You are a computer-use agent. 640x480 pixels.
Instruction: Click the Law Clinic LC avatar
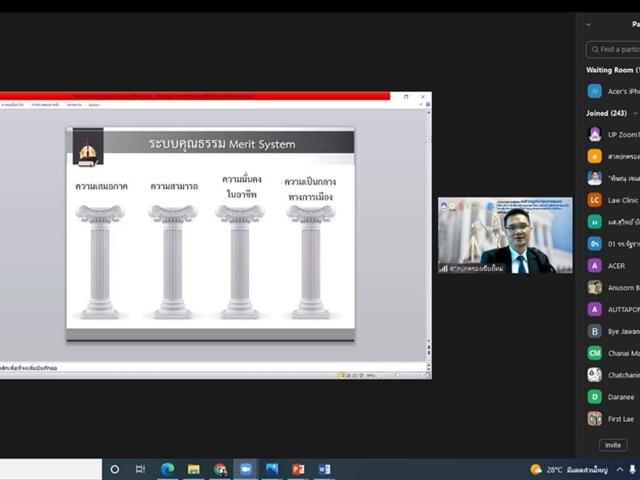pyautogui.click(x=595, y=200)
